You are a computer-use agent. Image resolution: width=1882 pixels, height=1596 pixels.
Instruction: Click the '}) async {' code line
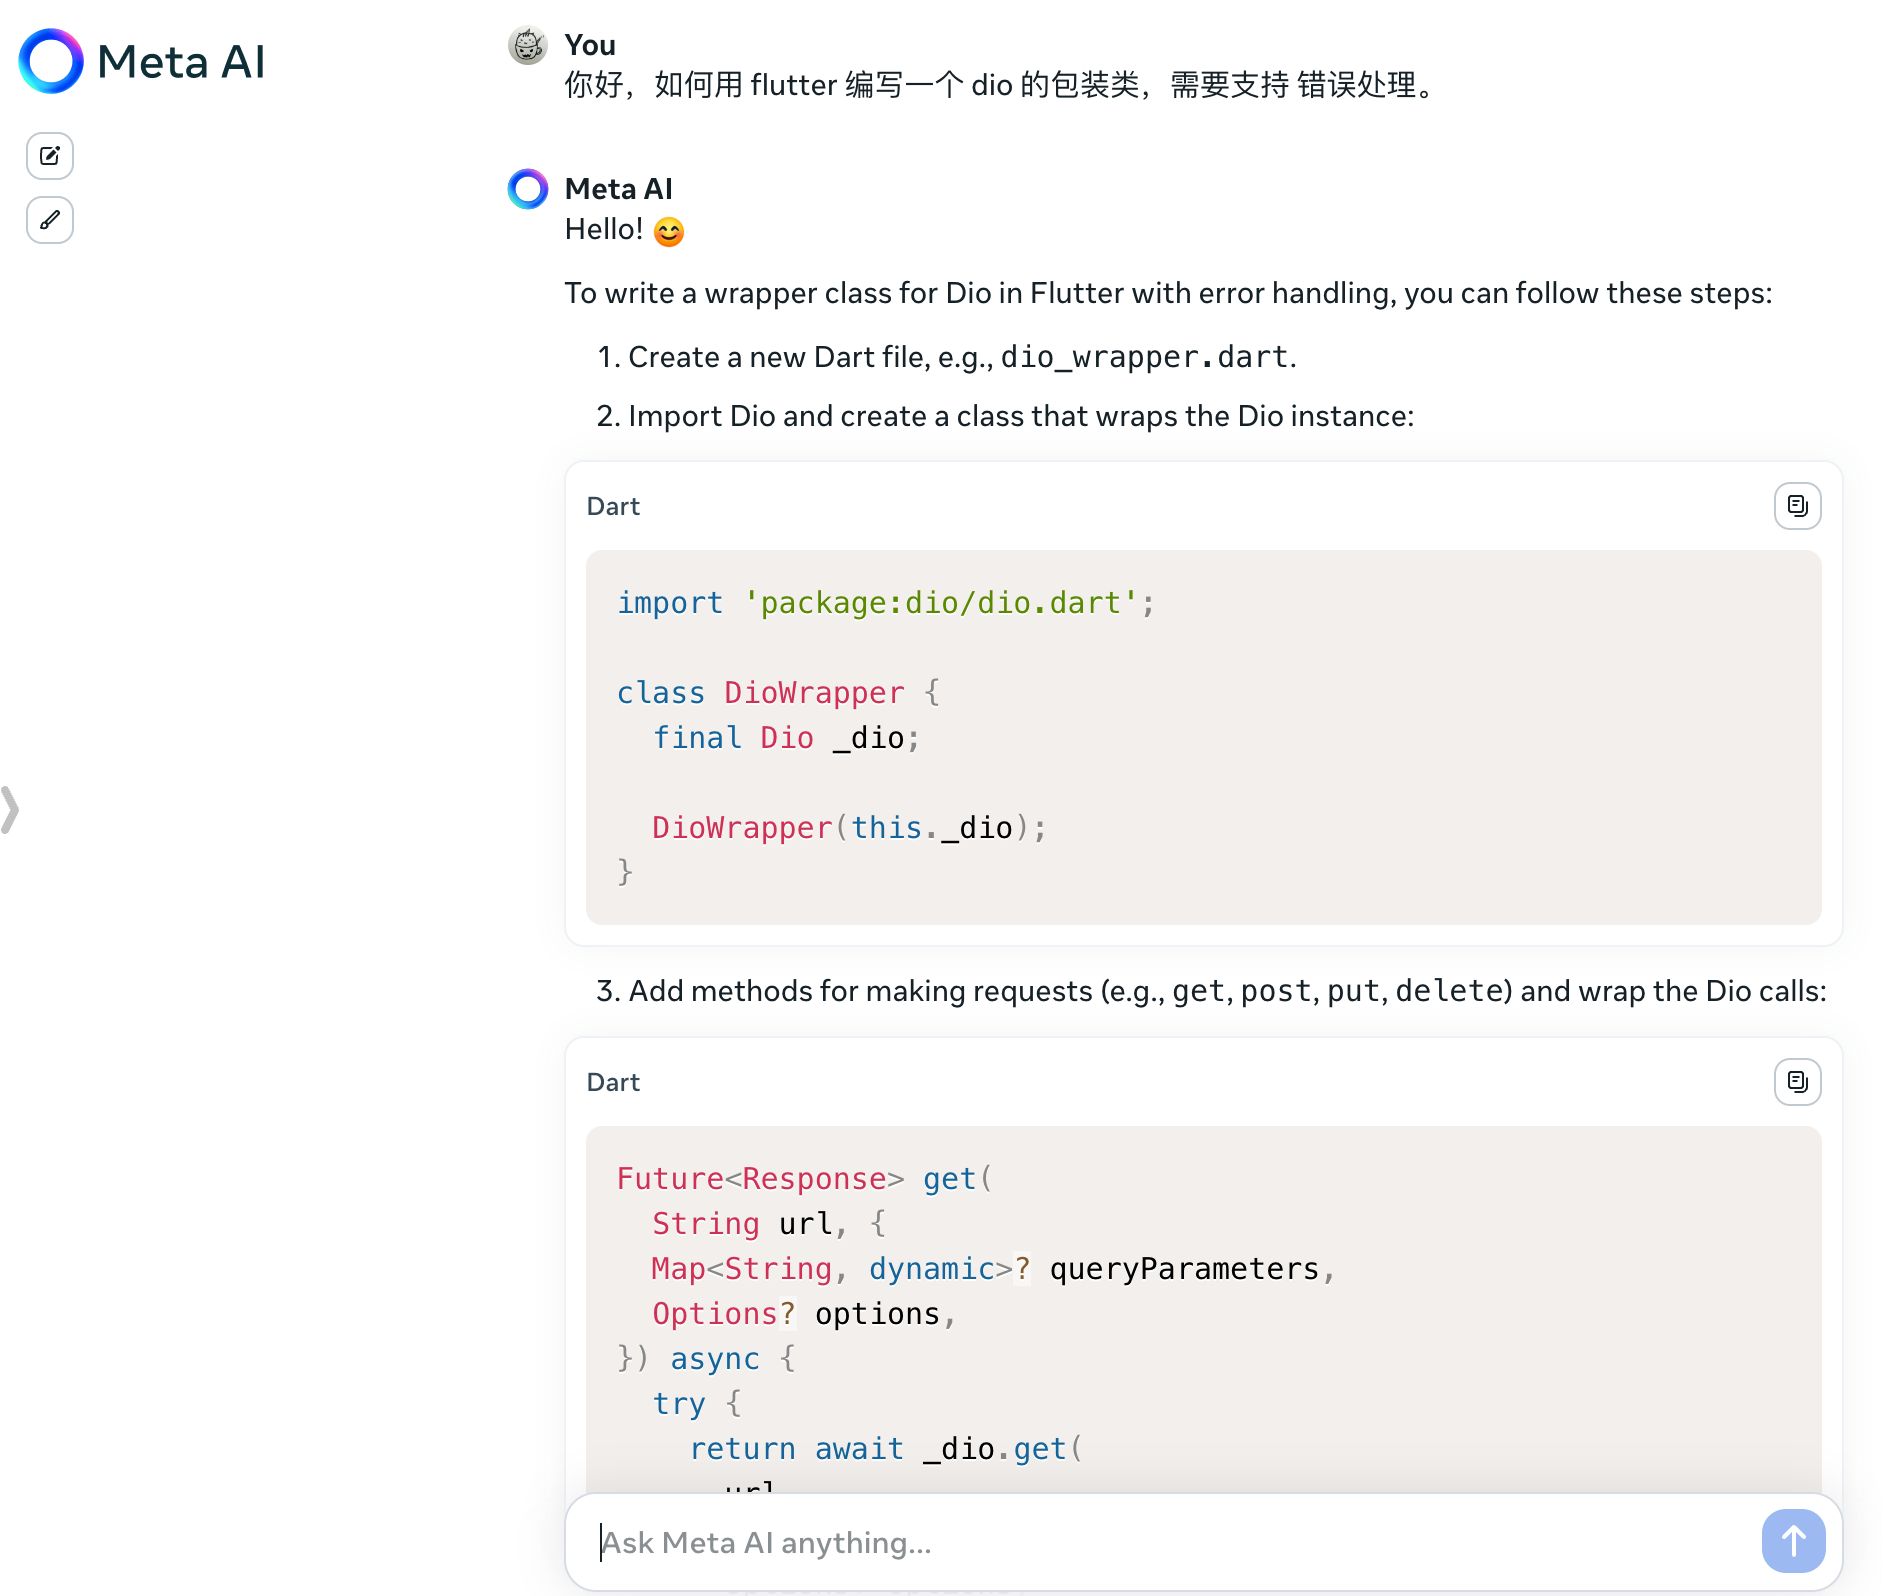pos(706,1359)
